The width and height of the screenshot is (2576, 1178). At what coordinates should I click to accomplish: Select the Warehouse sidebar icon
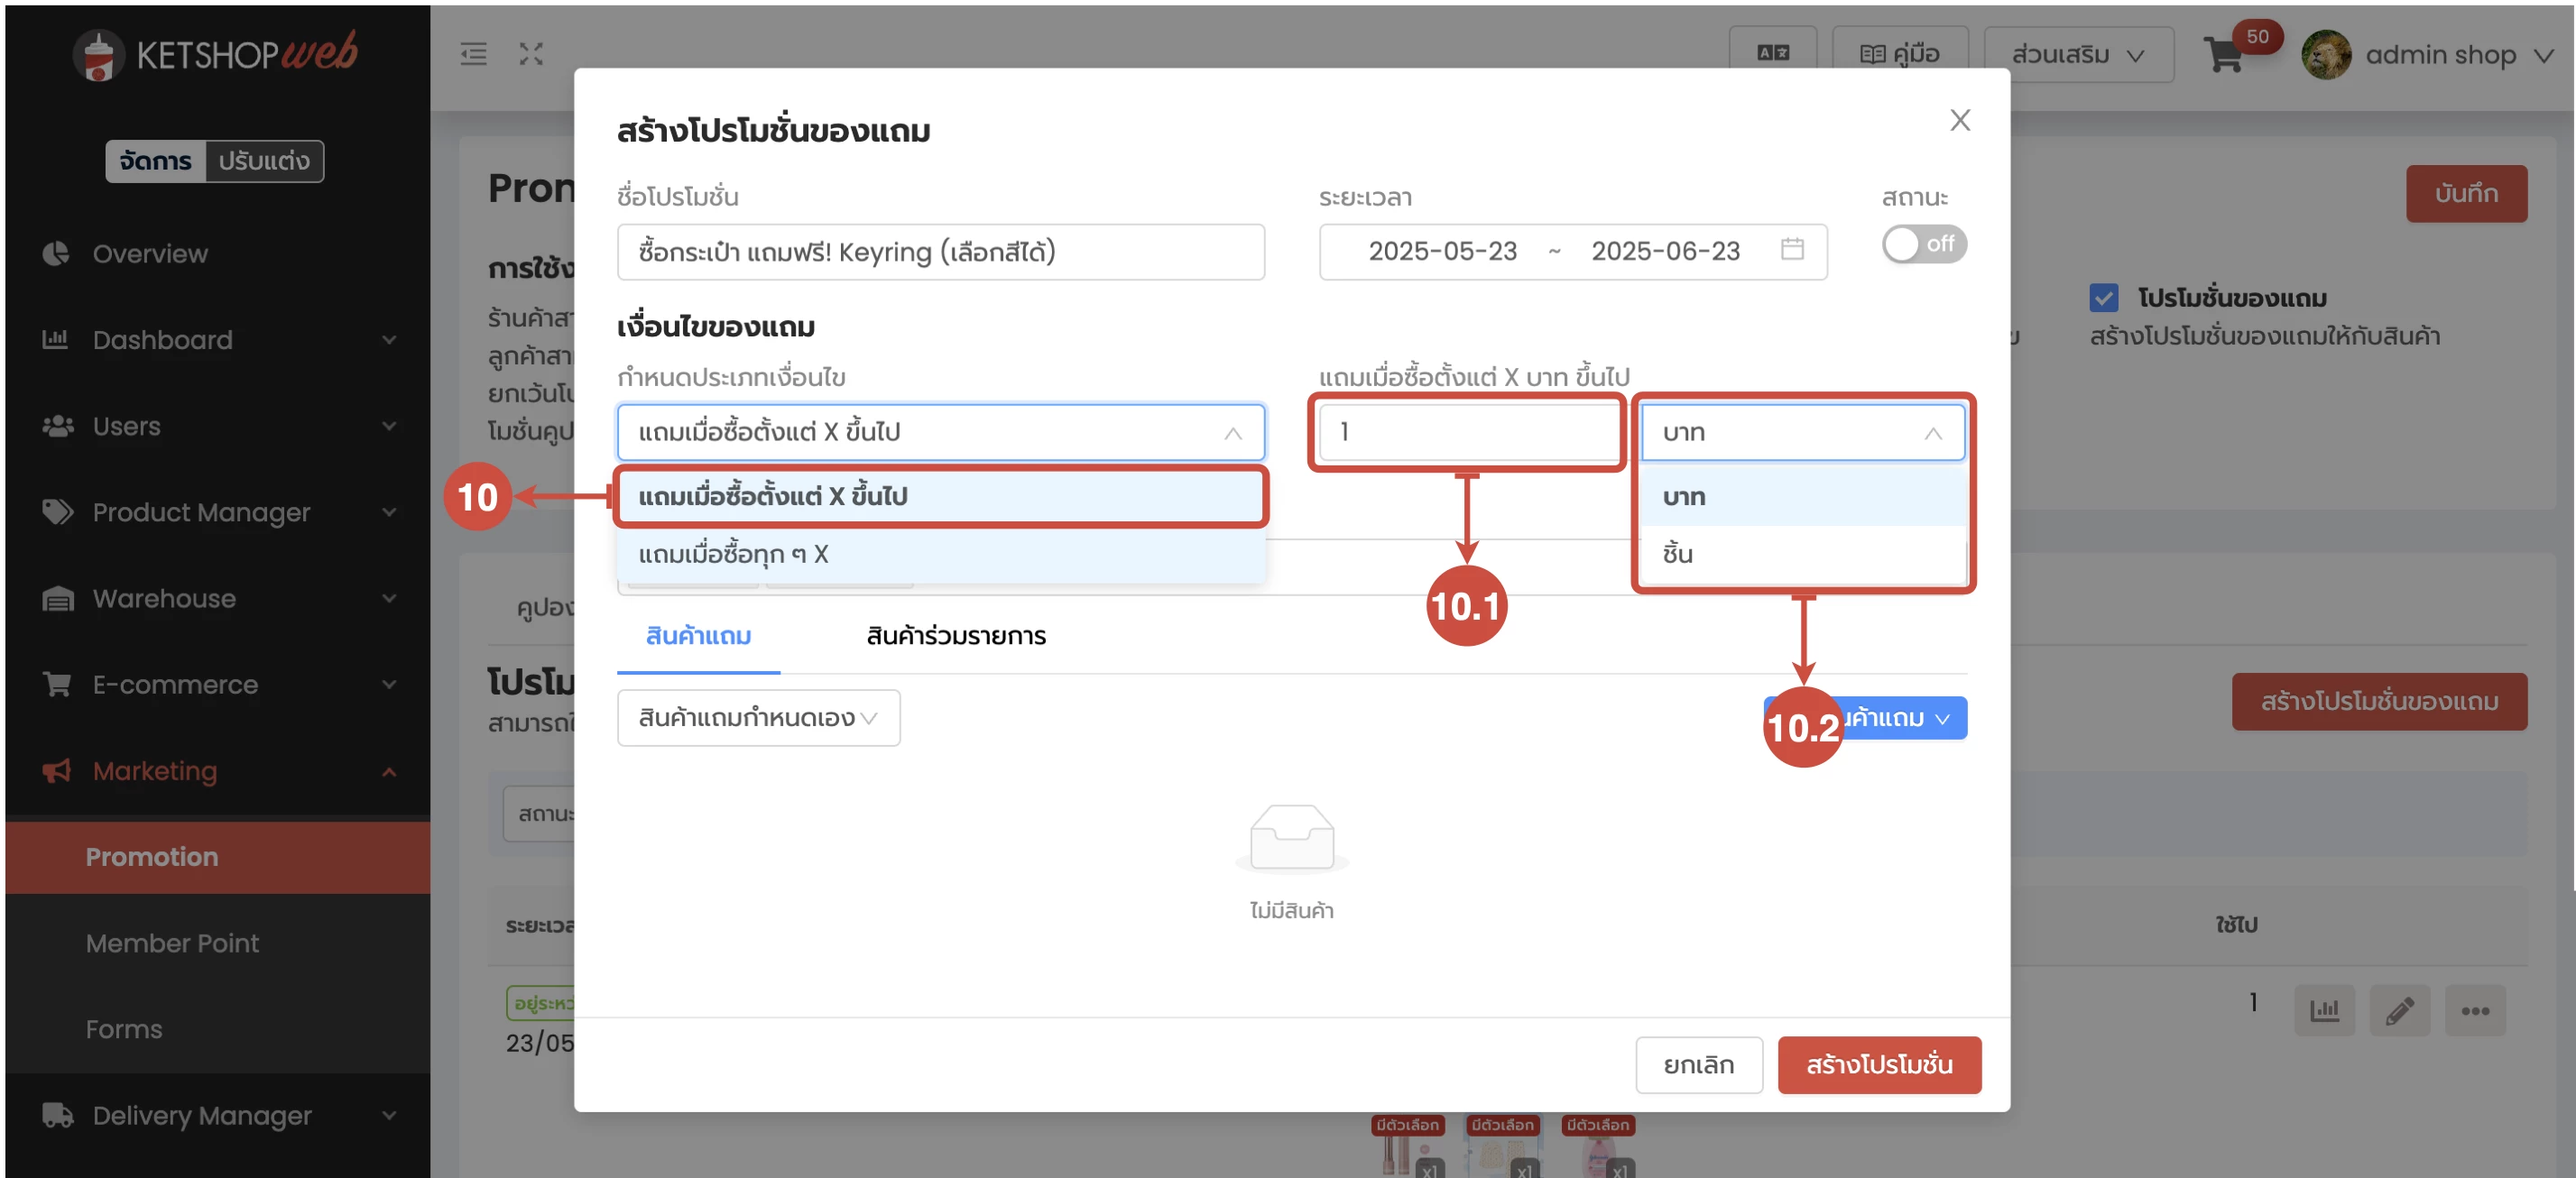pyautogui.click(x=57, y=598)
